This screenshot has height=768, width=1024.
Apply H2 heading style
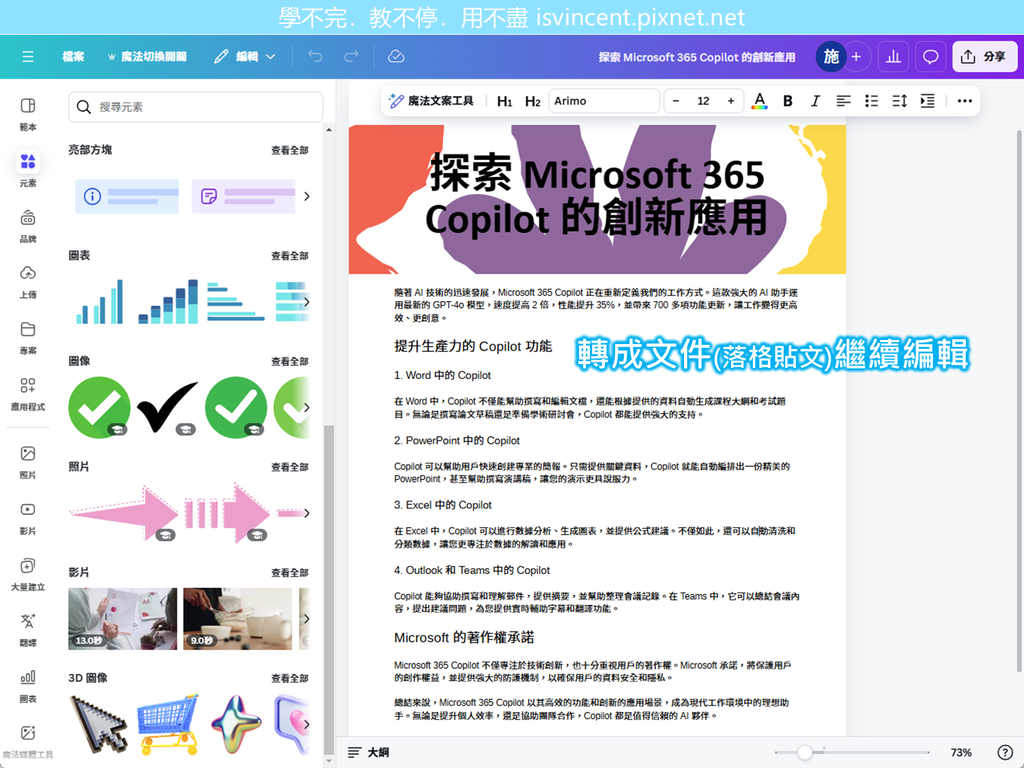click(x=532, y=101)
